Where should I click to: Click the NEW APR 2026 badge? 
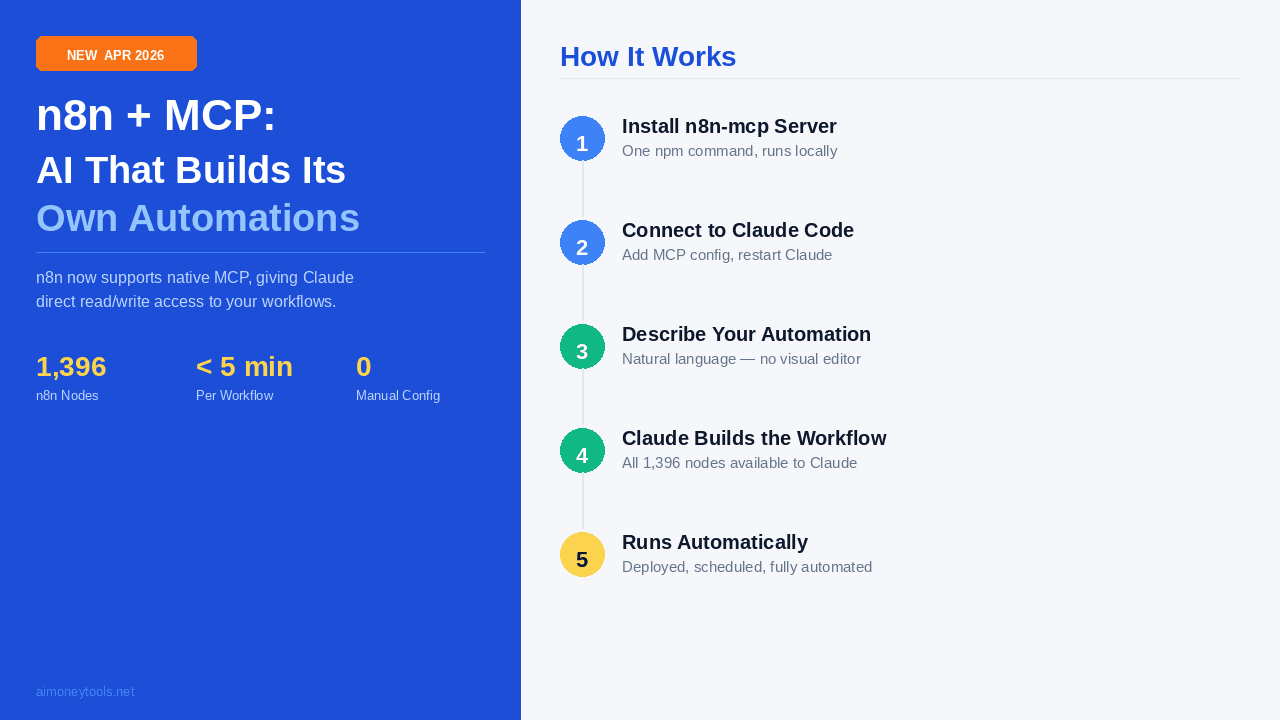(x=116, y=54)
